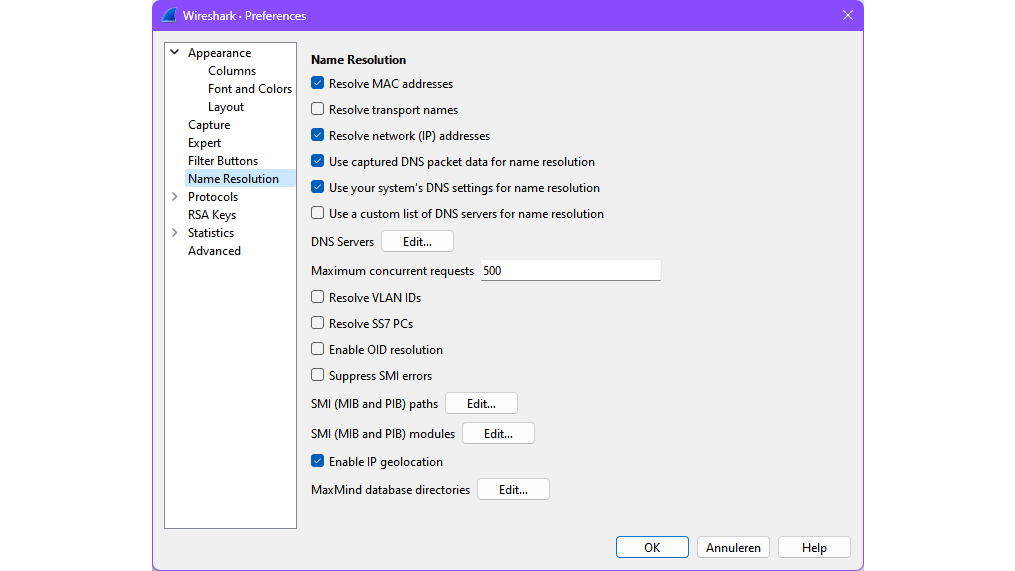Enable Resolve VLAN IDs checkbox
1015x571 pixels.
tap(318, 298)
